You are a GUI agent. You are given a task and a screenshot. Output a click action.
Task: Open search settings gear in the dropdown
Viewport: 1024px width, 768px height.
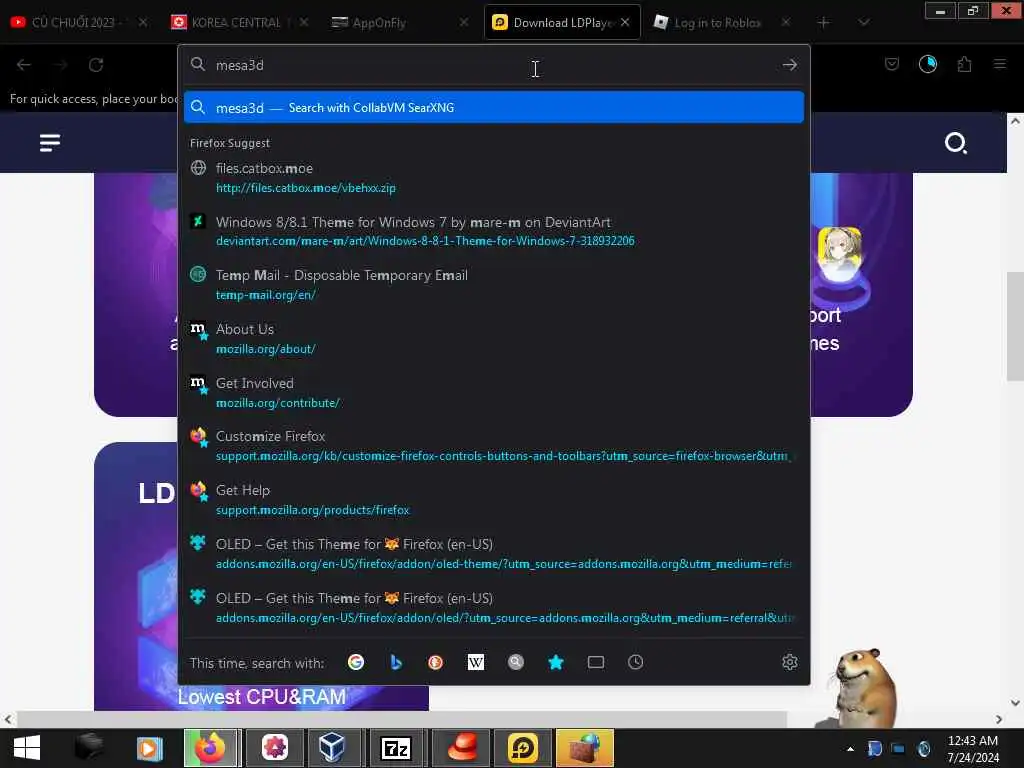click(790, 662)
